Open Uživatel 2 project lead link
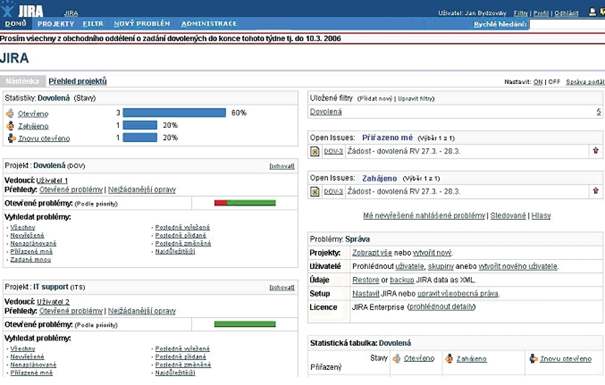 tap(53, 302)
